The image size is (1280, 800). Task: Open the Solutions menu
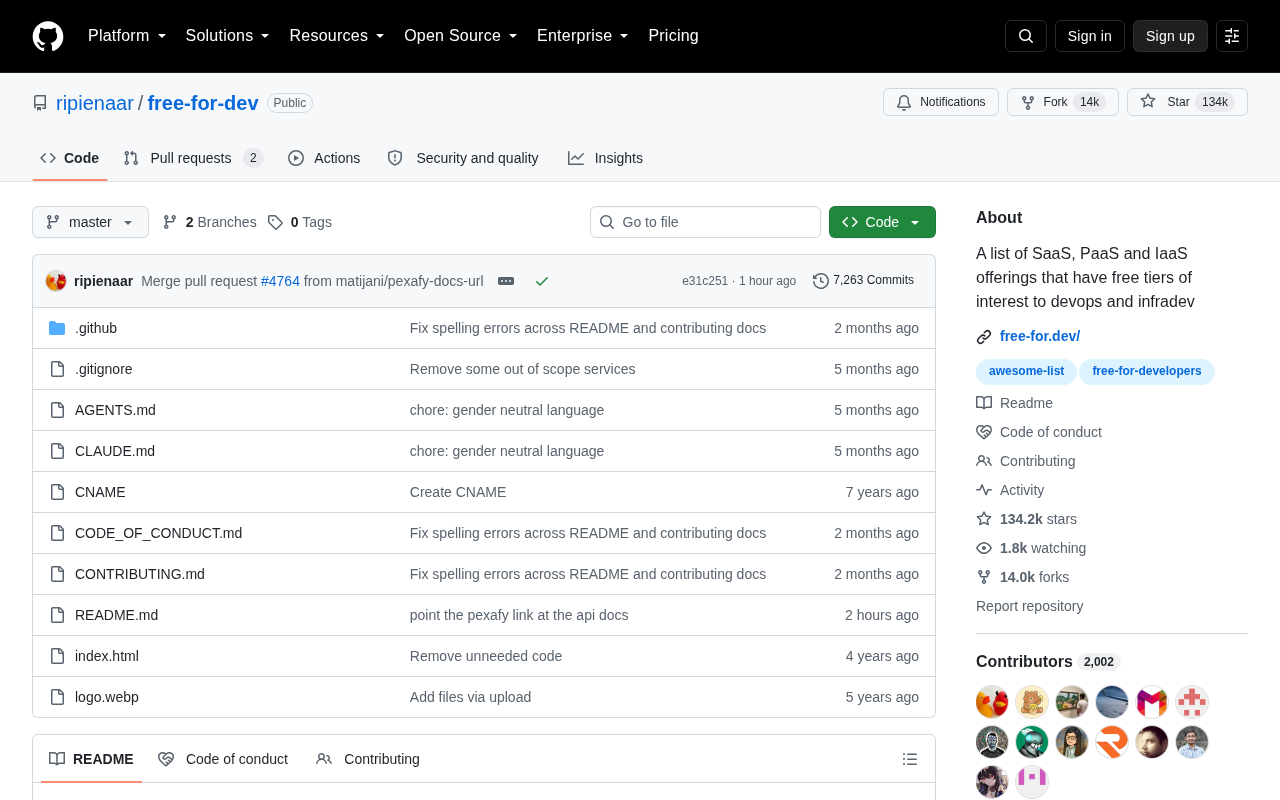pos(228,36)
